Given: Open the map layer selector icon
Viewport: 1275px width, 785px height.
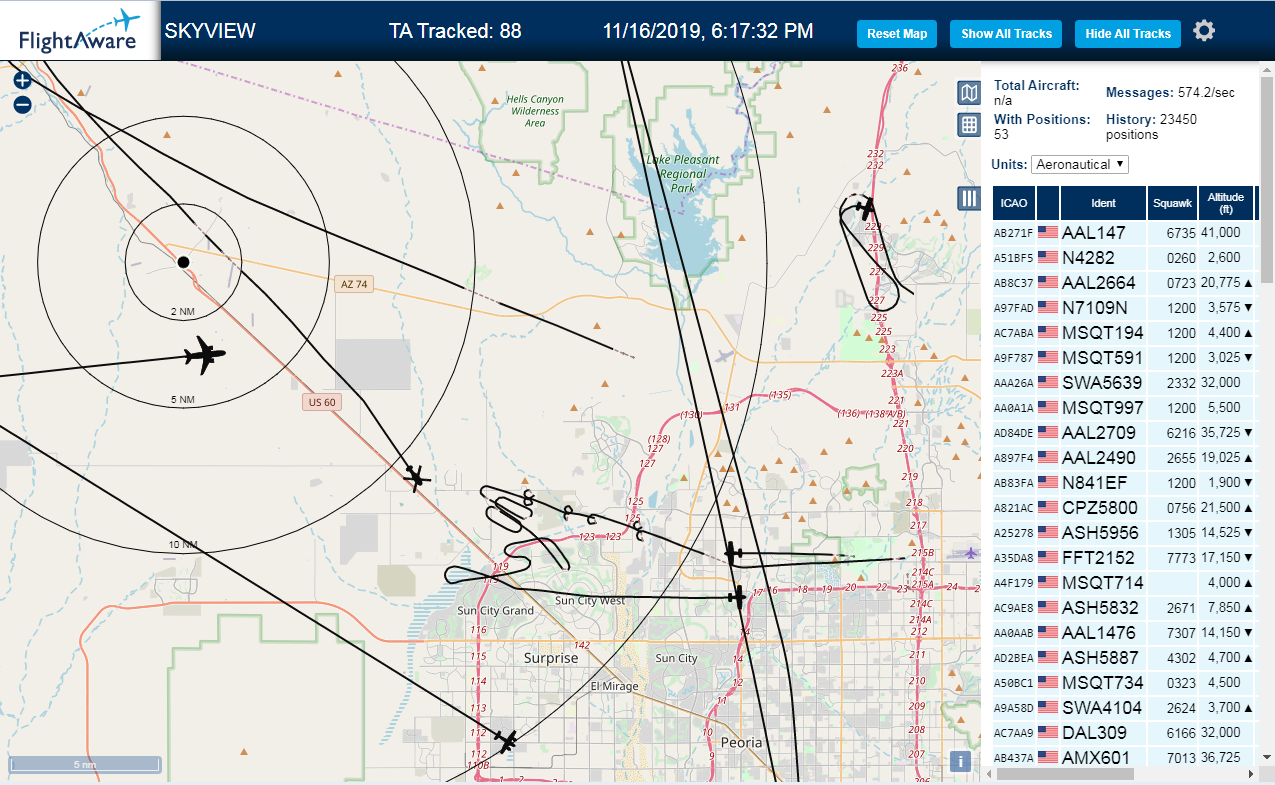Looking at the screenshot, I should [x=968, y=93].
